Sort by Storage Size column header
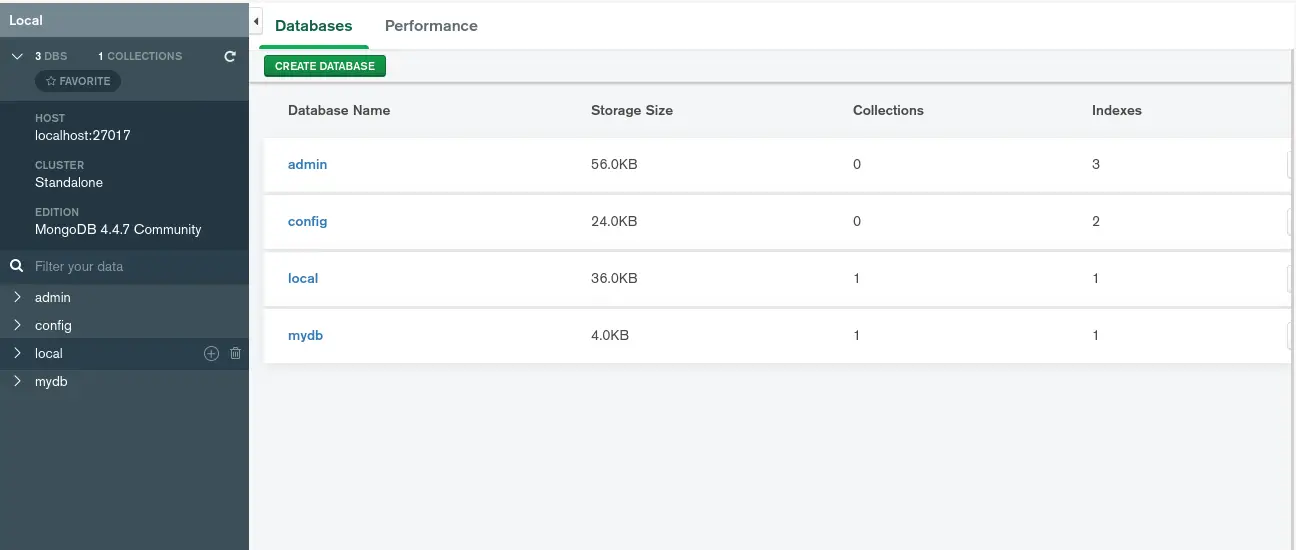Viewport: 1296px width, 550px height. click(x=632, y=110)
